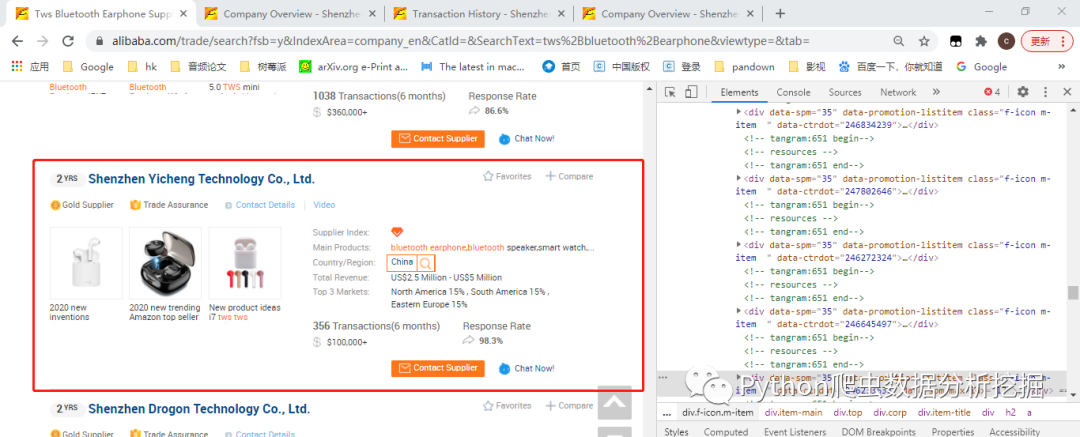Open i7 tws colorful earphones thumbnail
The image size is (1080, 437).
(x=245, y=263)
